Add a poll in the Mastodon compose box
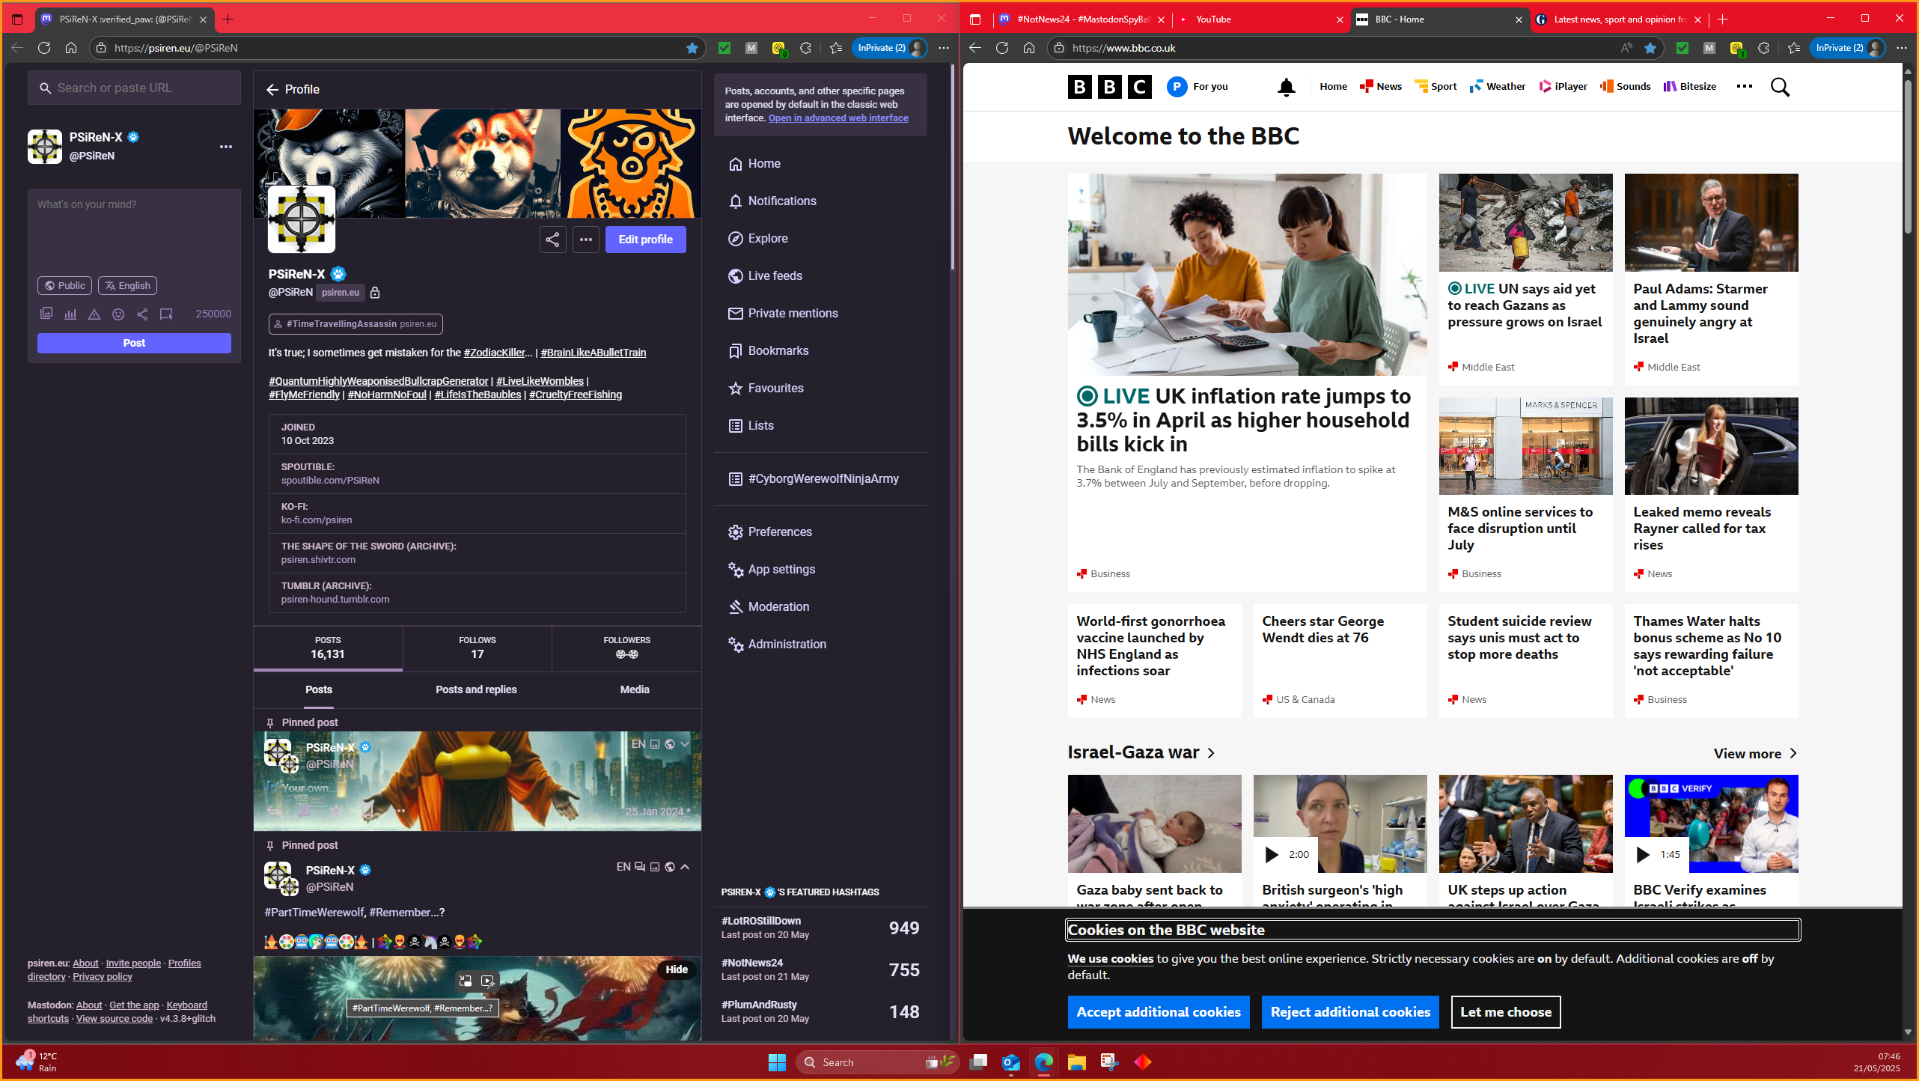Viewport: 1919px width, 1081px height. pos(70,314)
